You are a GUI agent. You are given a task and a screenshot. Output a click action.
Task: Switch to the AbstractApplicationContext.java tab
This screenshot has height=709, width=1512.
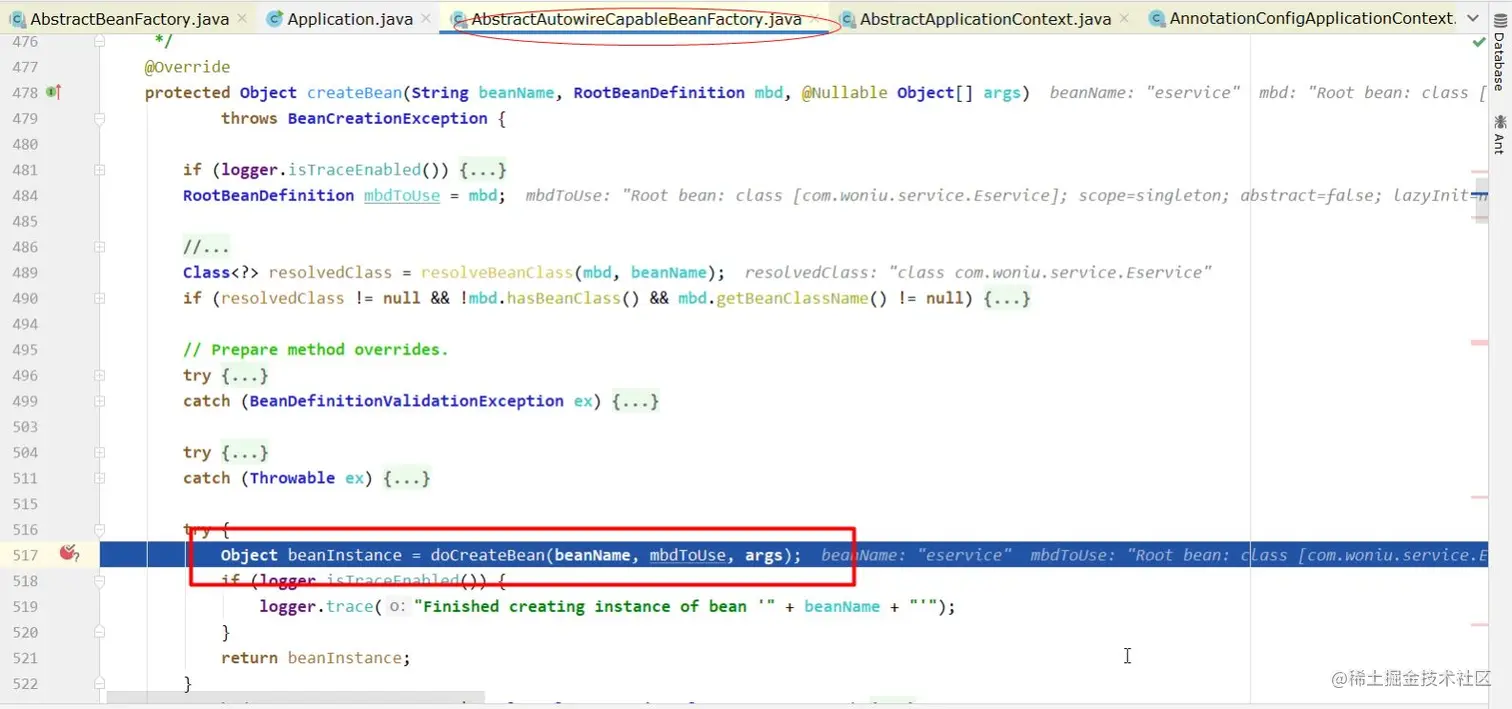point(985,19)
